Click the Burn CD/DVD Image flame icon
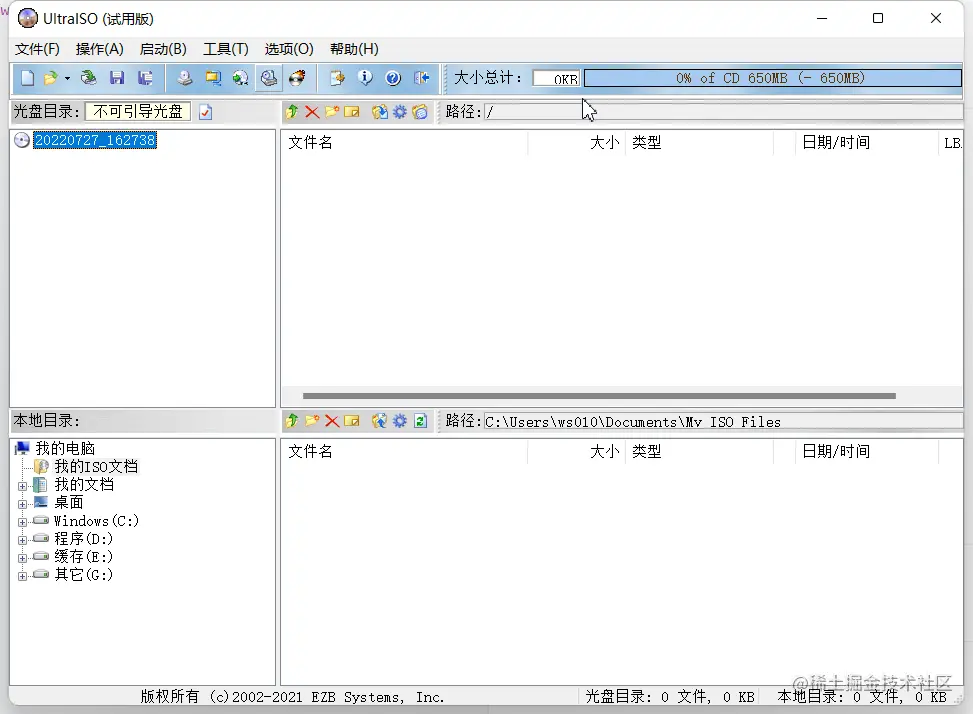This screenshot has width=973, height=714. point(297,78)
